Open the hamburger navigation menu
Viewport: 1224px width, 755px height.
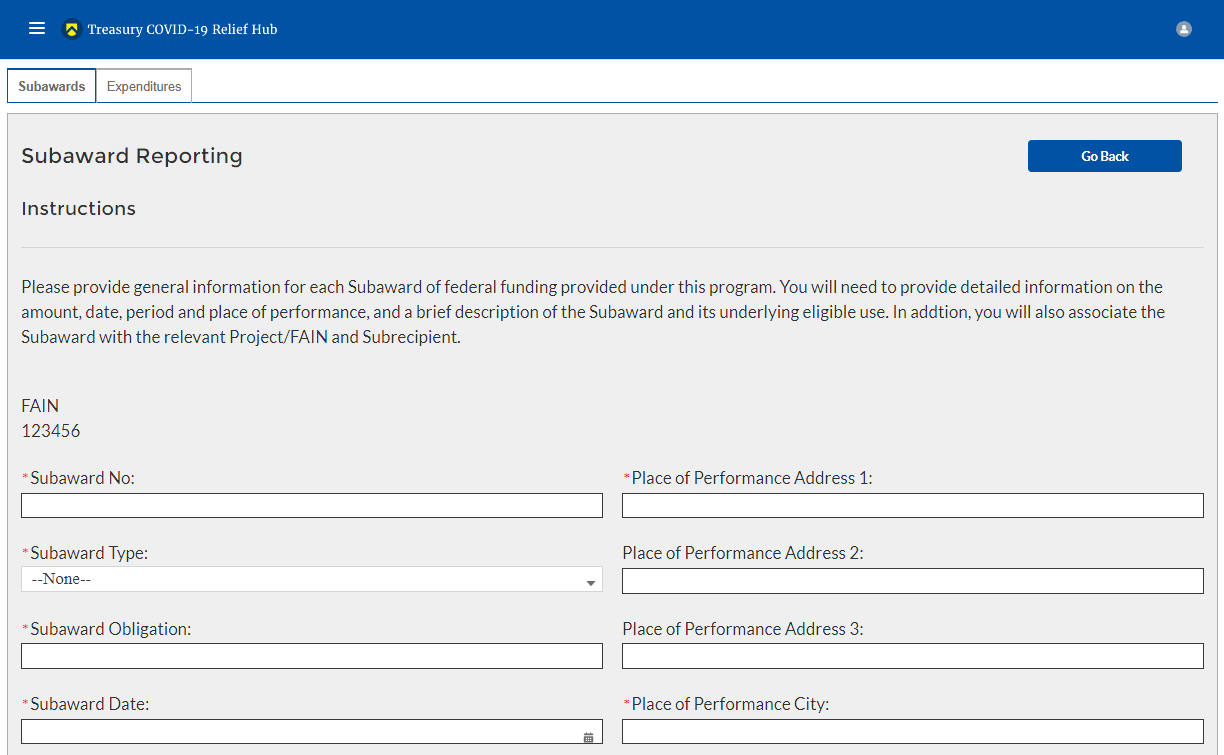pyautogui.click(x=37, y=29)
